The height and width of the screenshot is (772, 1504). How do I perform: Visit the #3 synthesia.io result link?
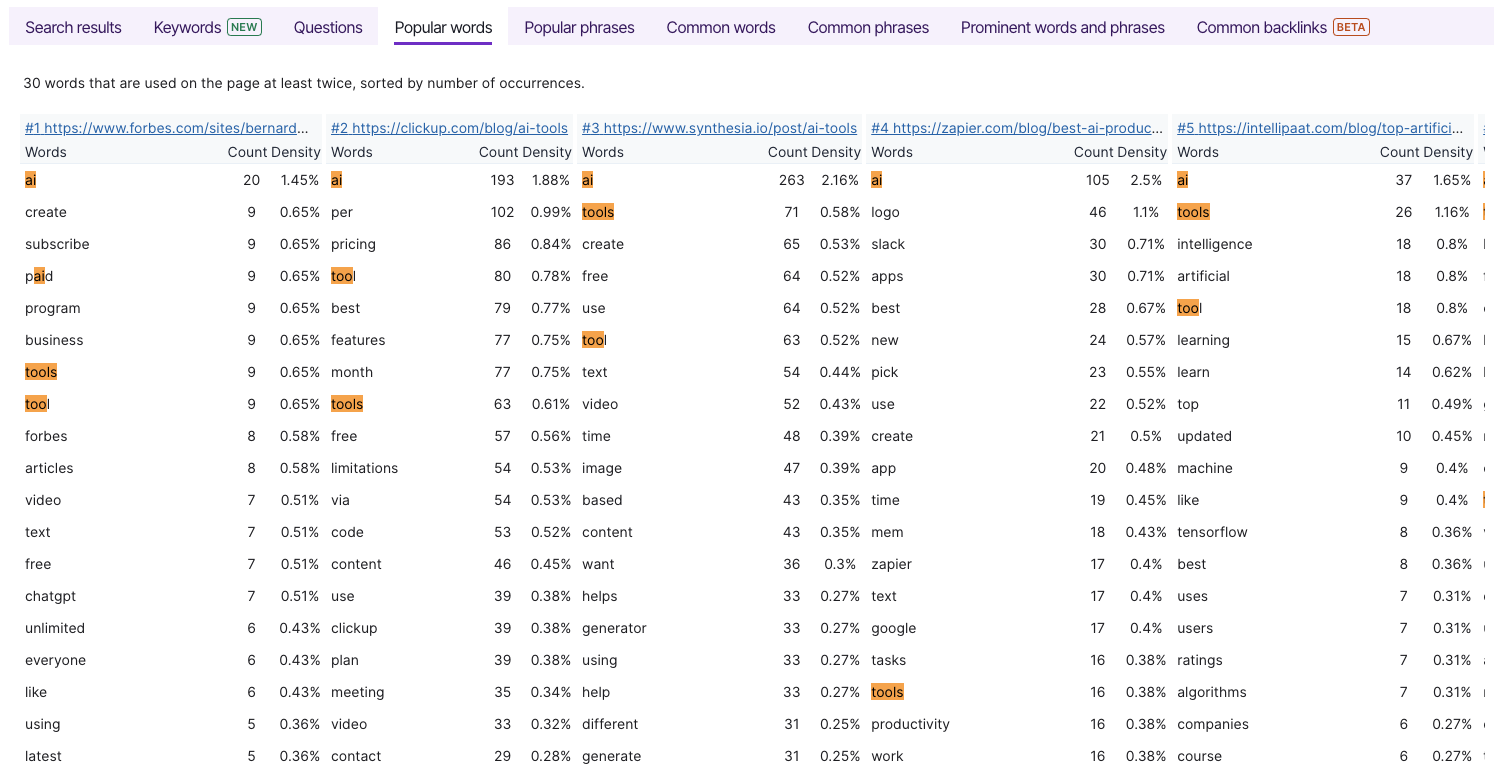(x=719, y=128)
